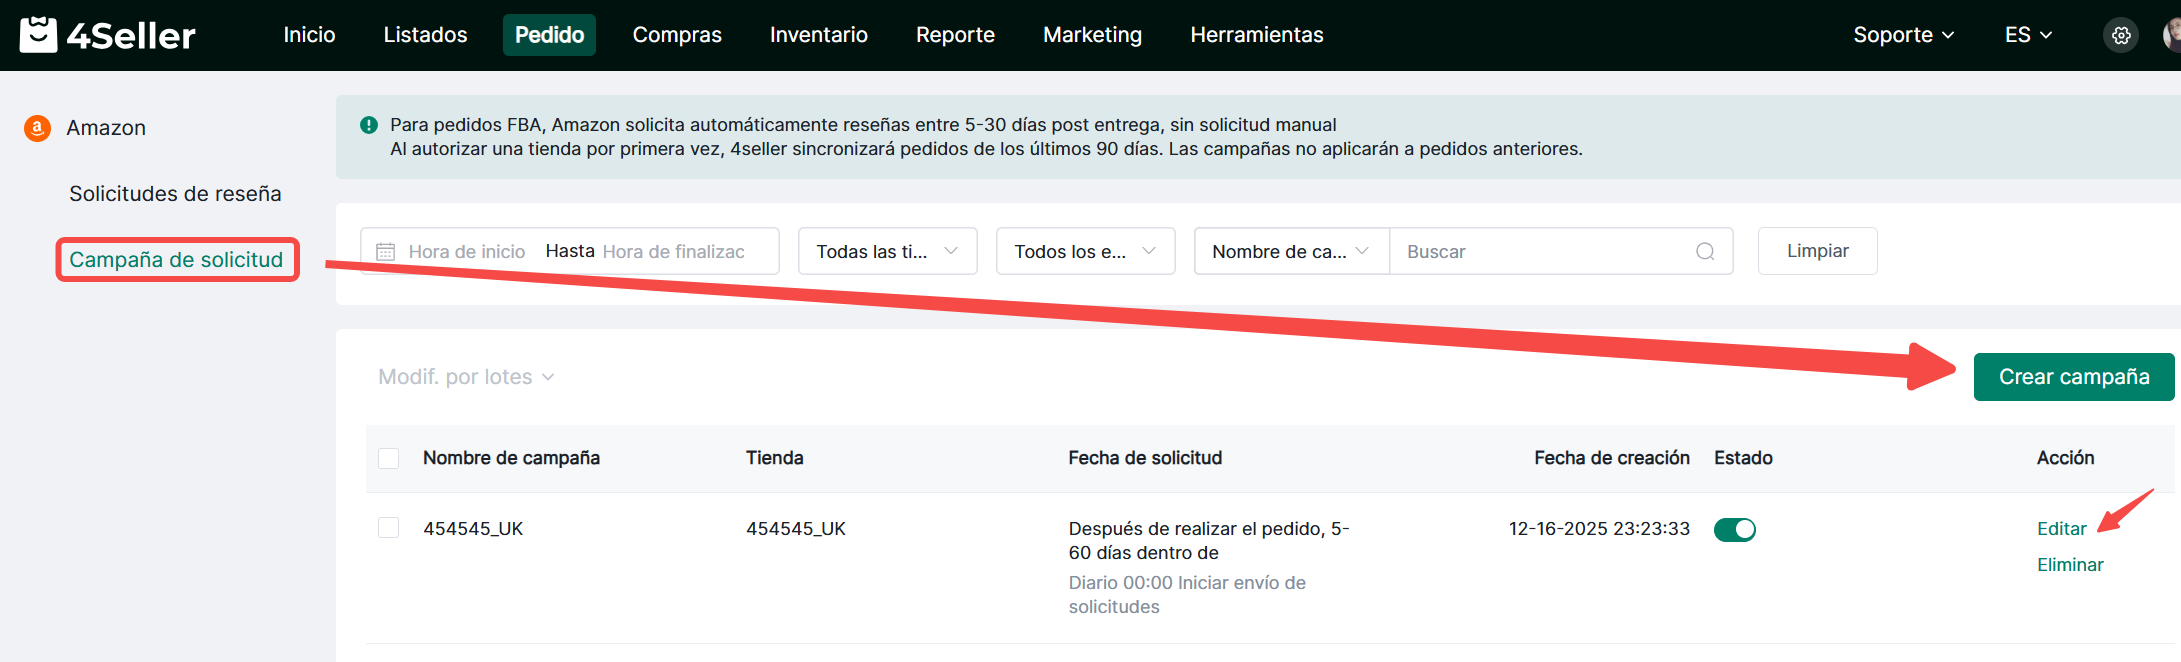Open the ES language selector
Screen dimensions: 2181x662
click(2027, 35)
